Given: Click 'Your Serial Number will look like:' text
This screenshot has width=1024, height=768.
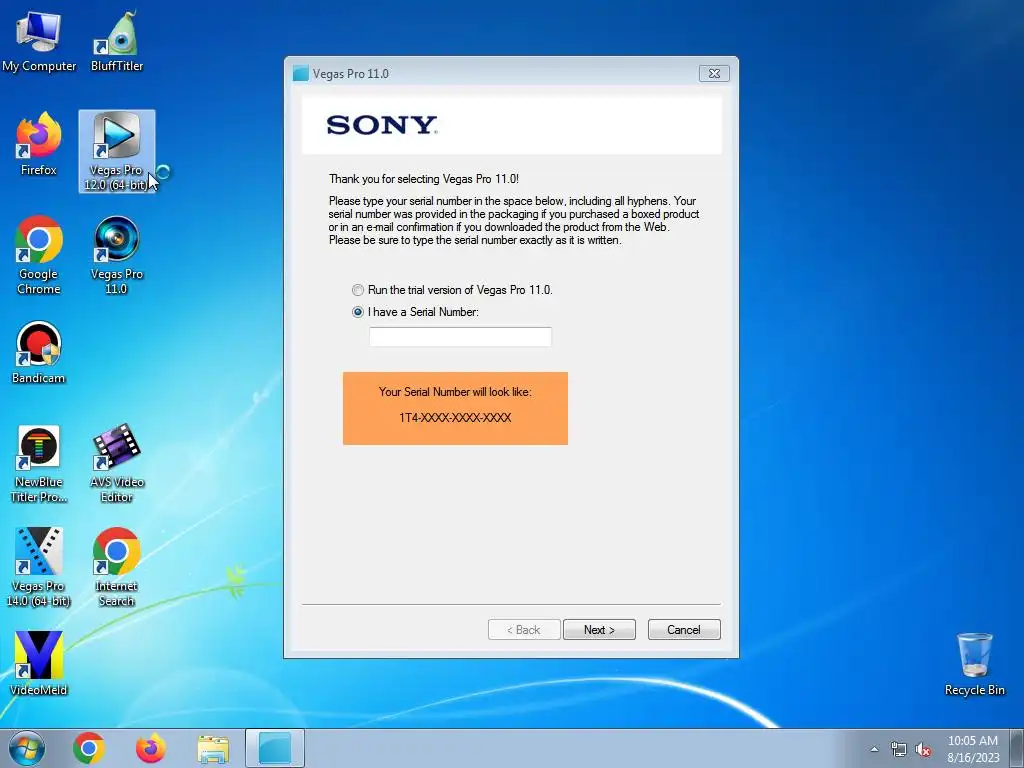Looking at the screenshot, I should (455, 392).
